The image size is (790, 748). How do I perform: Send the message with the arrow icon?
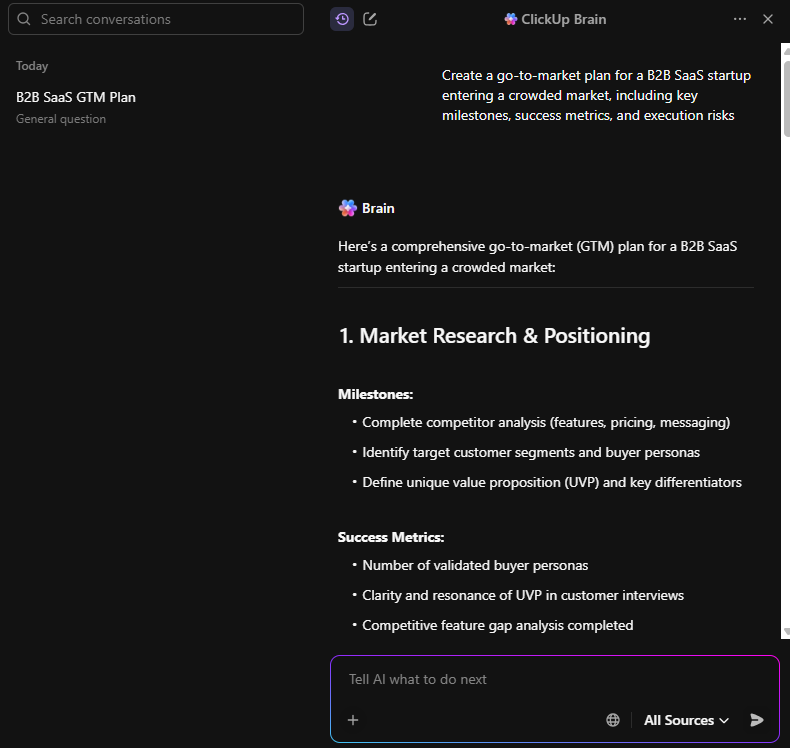757,720
